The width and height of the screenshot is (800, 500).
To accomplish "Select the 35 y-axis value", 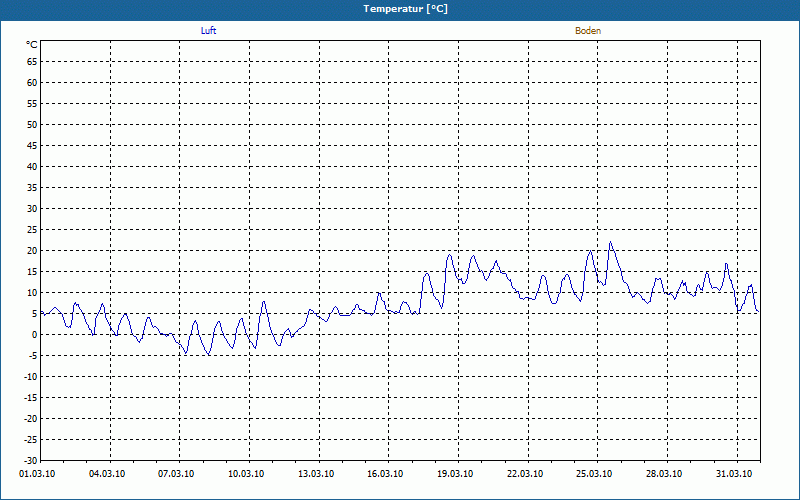I will tap(32, 188).
